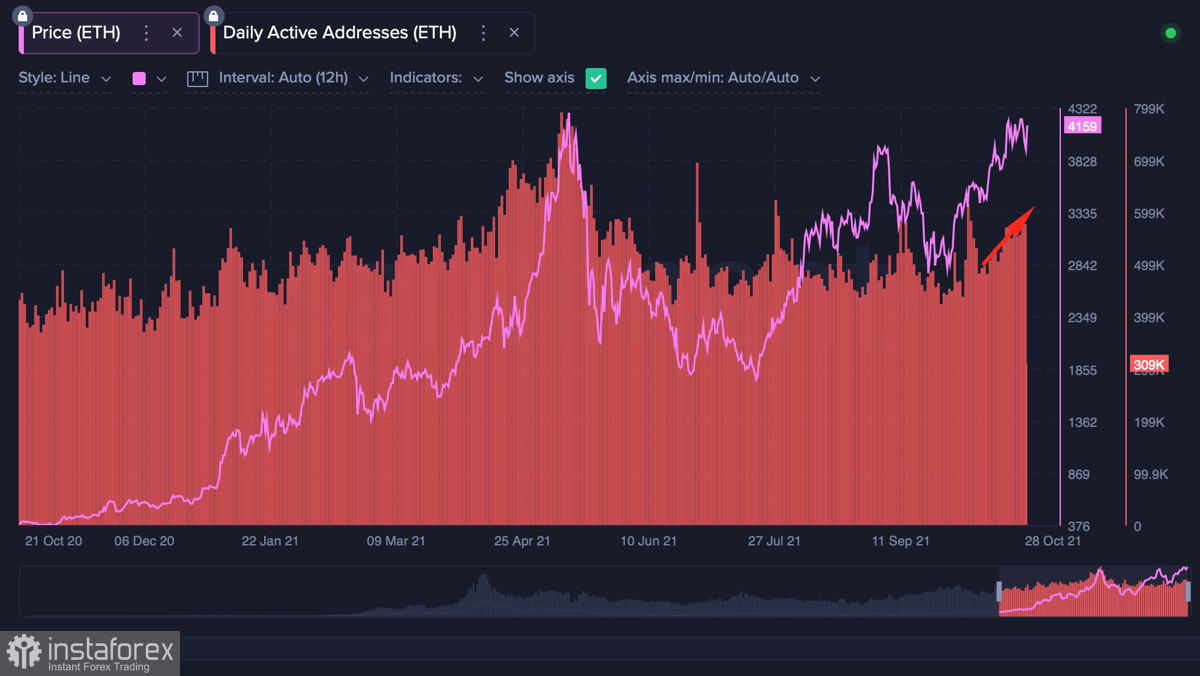Click the 309K active addresses label
Image resolution: width=1200 pixels, height=676 pixels.
pos(1149,365)
